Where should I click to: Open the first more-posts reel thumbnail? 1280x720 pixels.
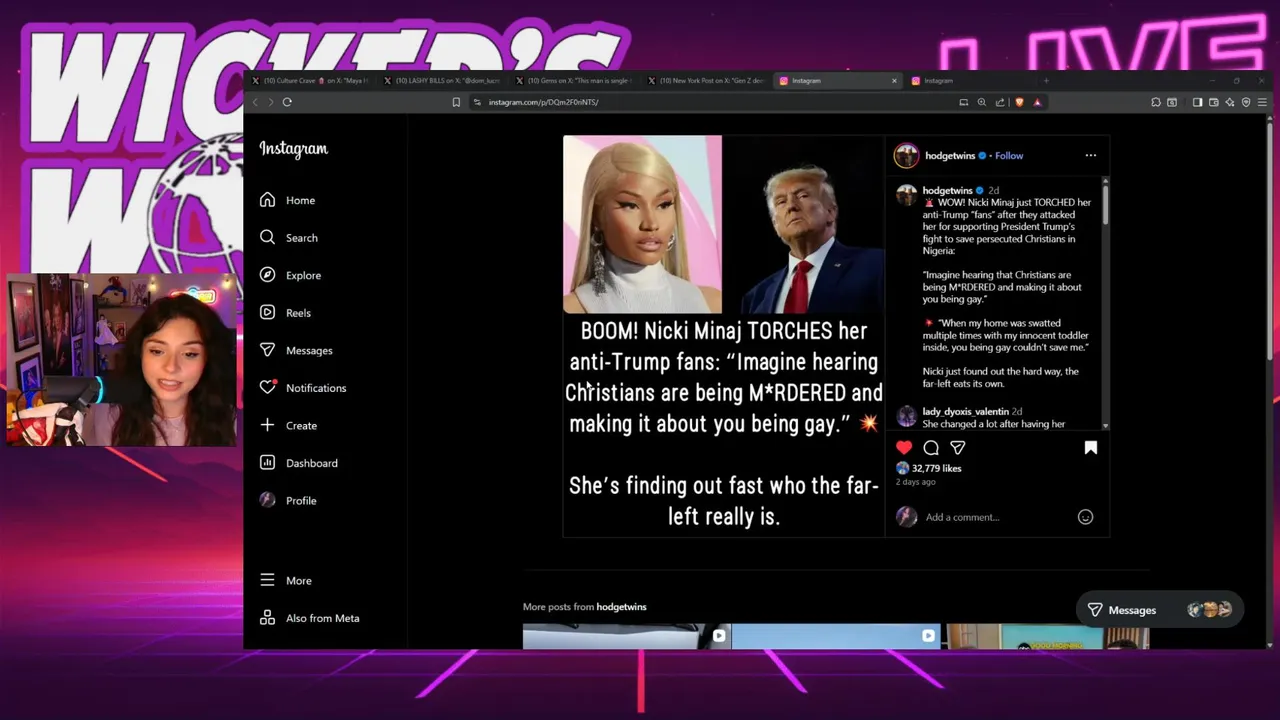tap(626, 636)
